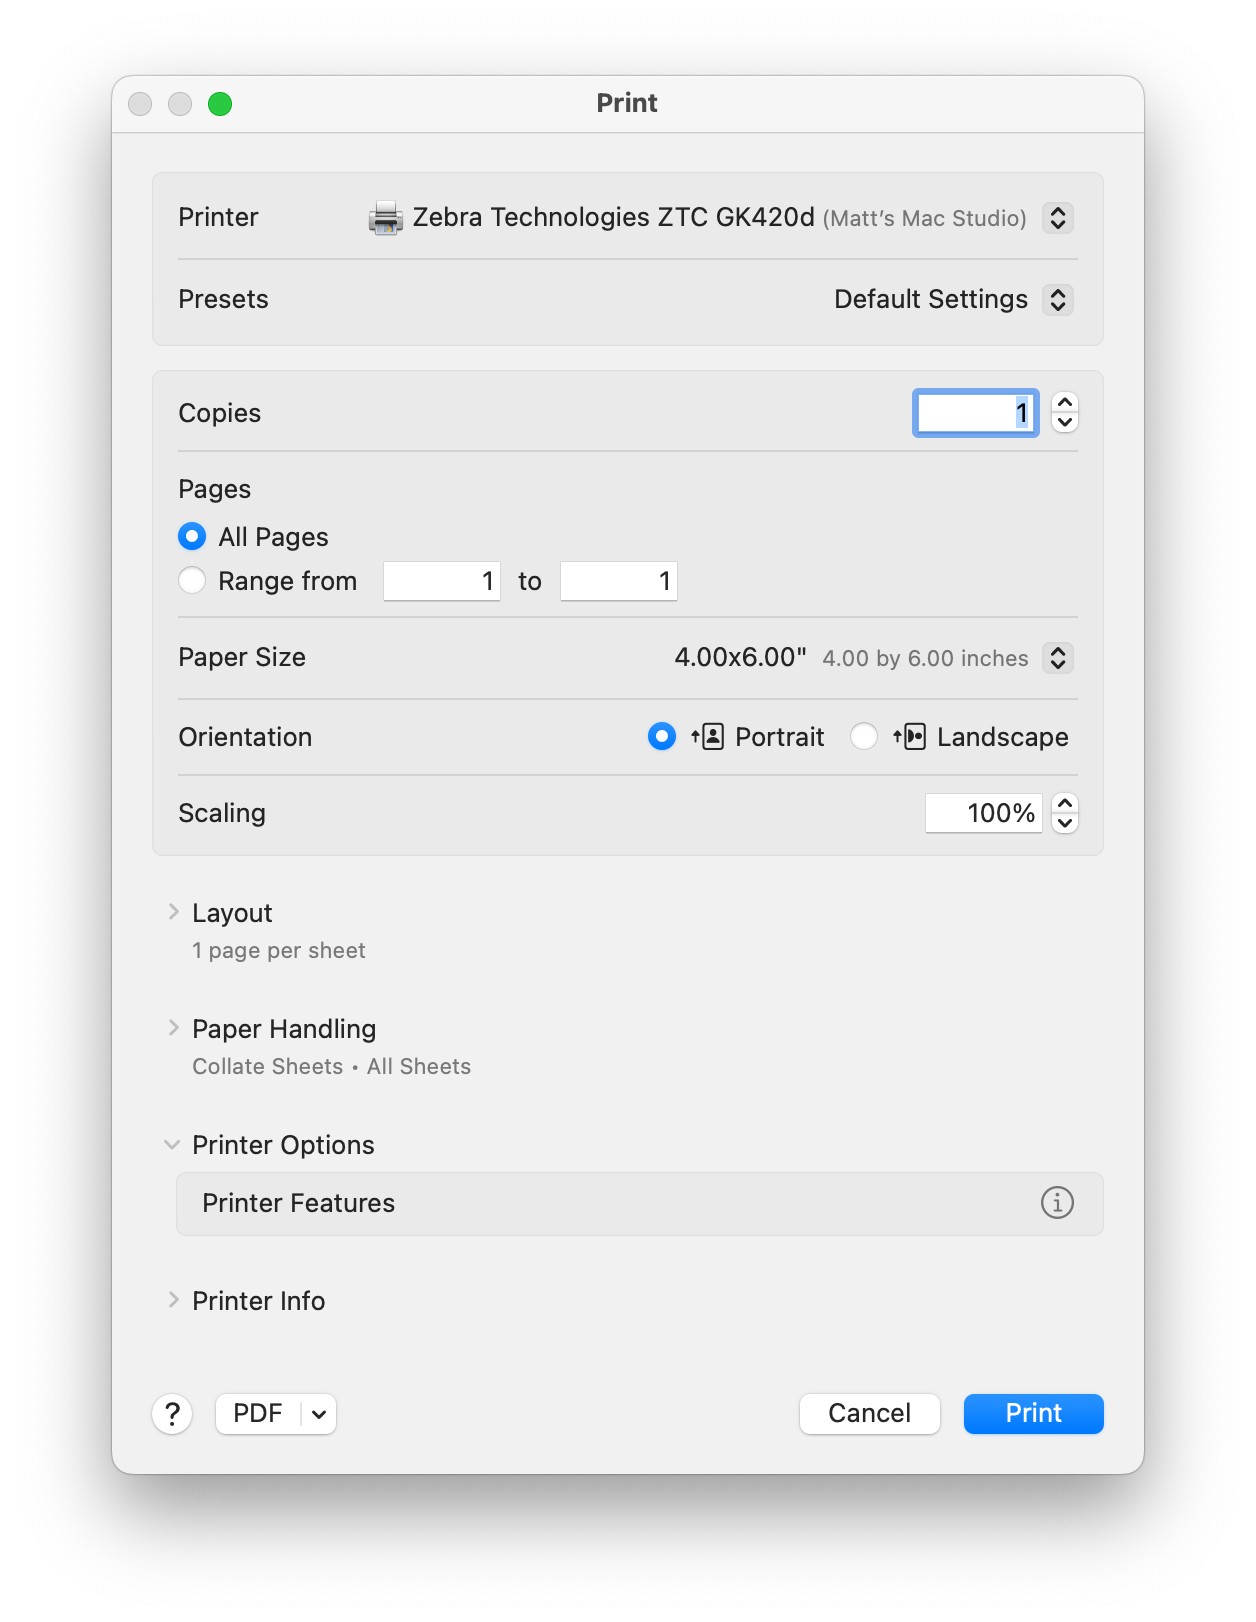Choose Landscape orientation radio button
This screenshot has height=1622, width=1256.
point(864,737)
